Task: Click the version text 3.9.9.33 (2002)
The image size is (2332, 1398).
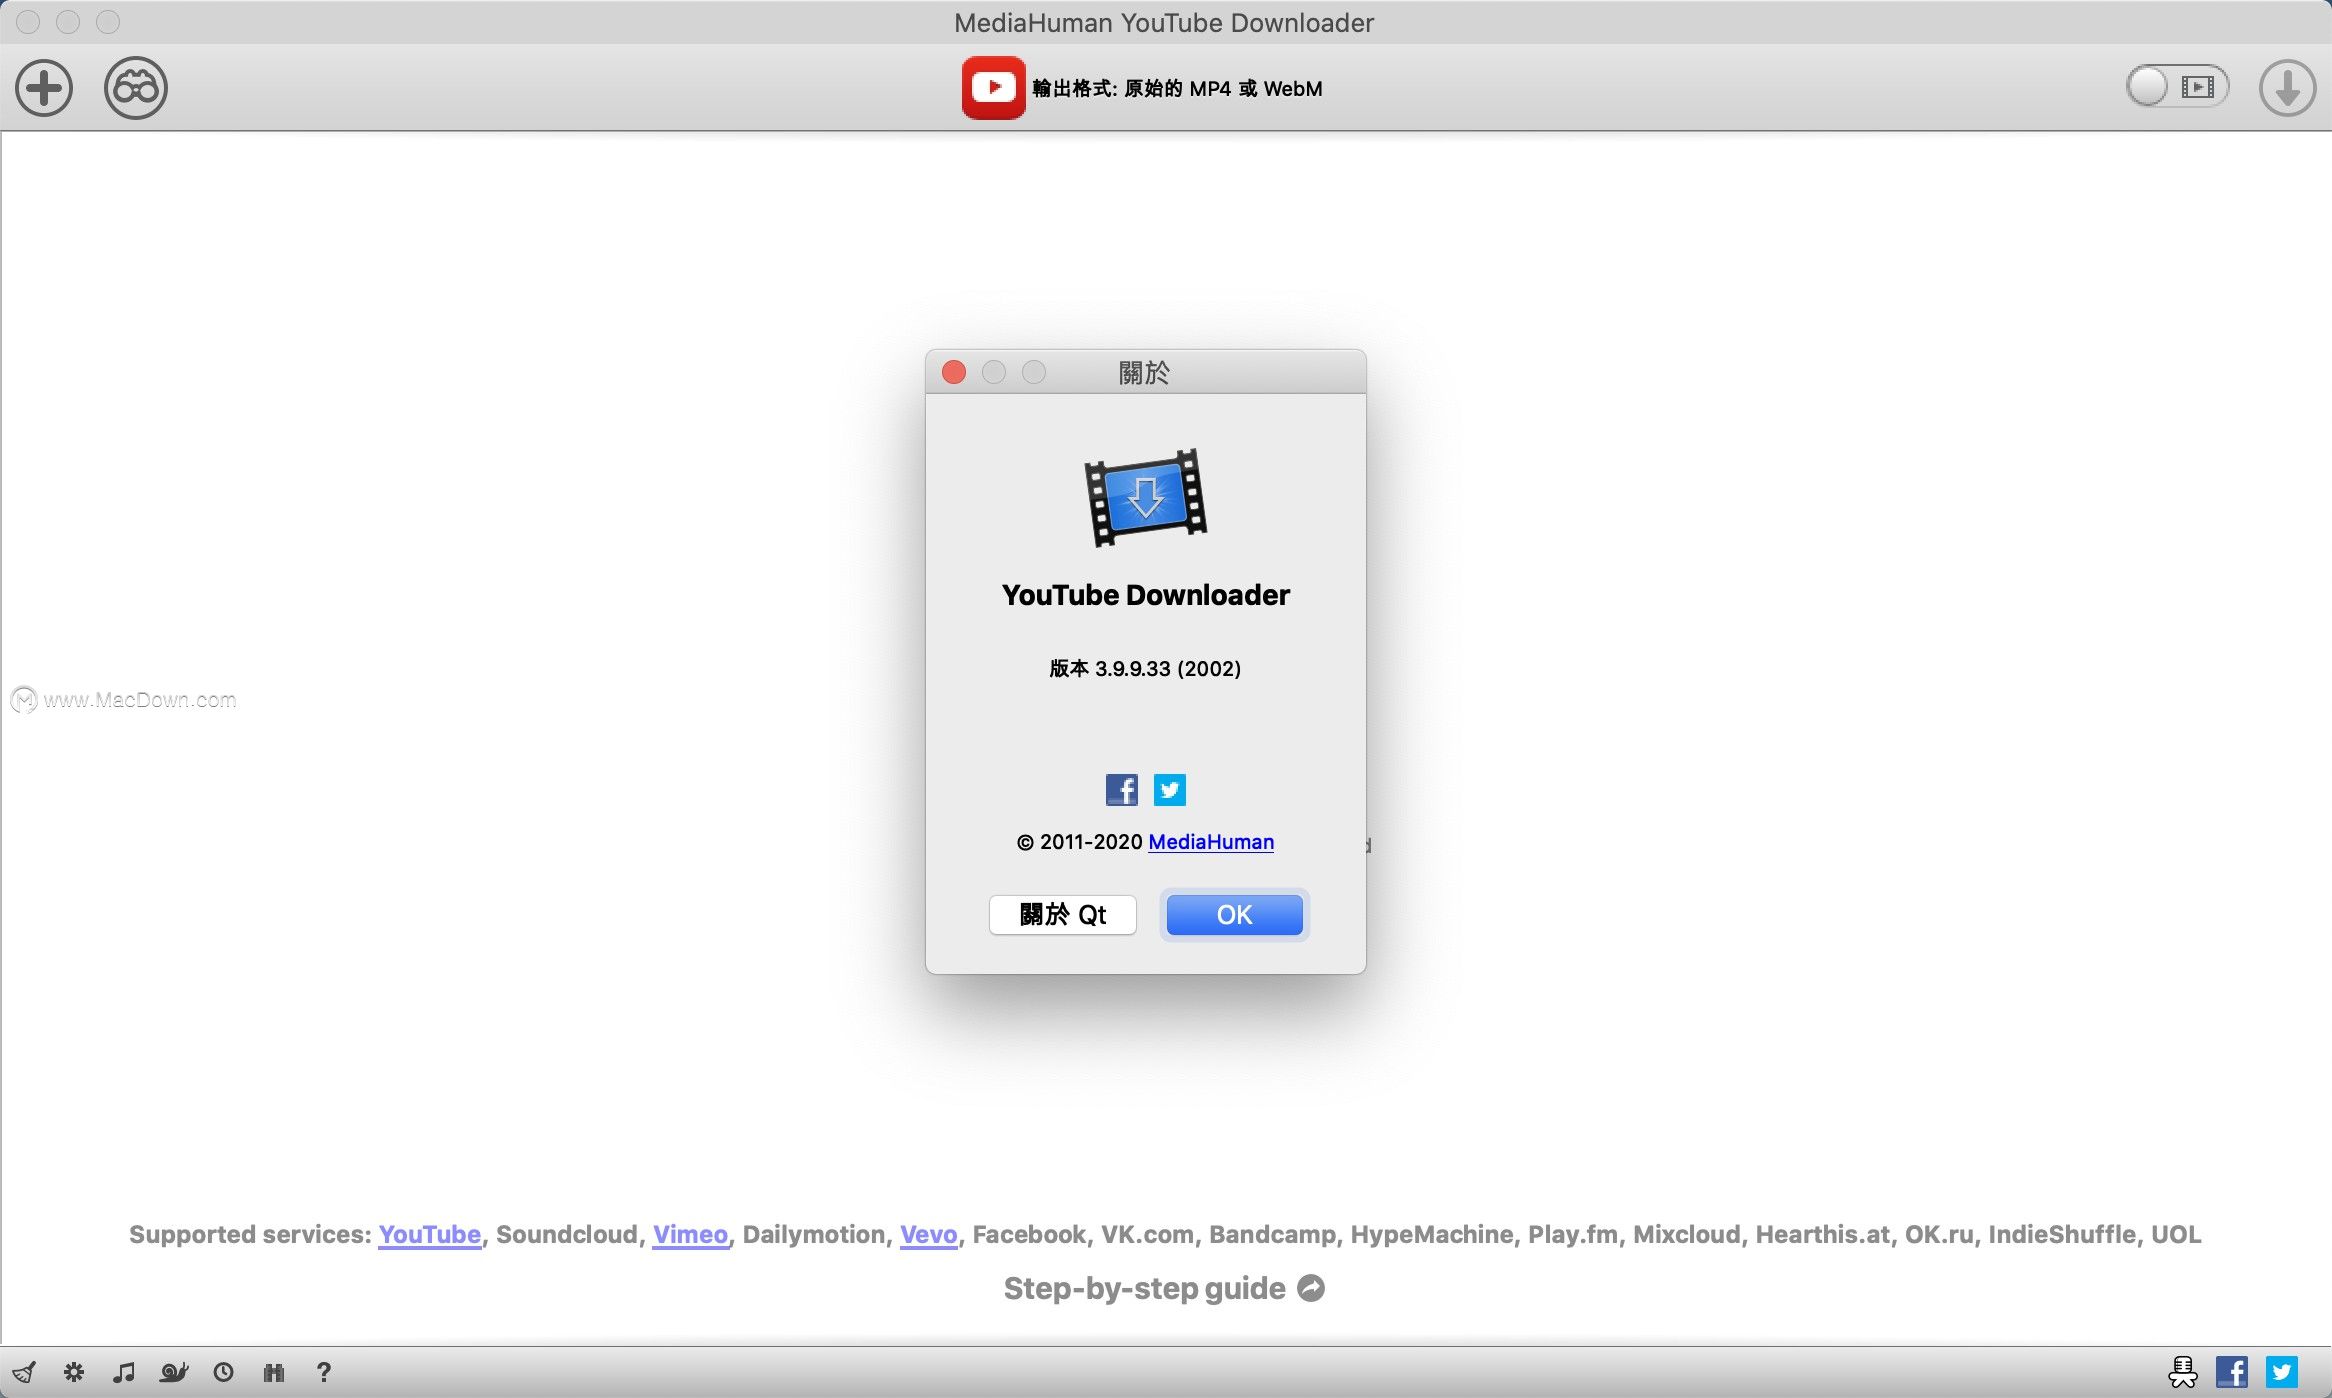Action: (x=1146, y=668)
